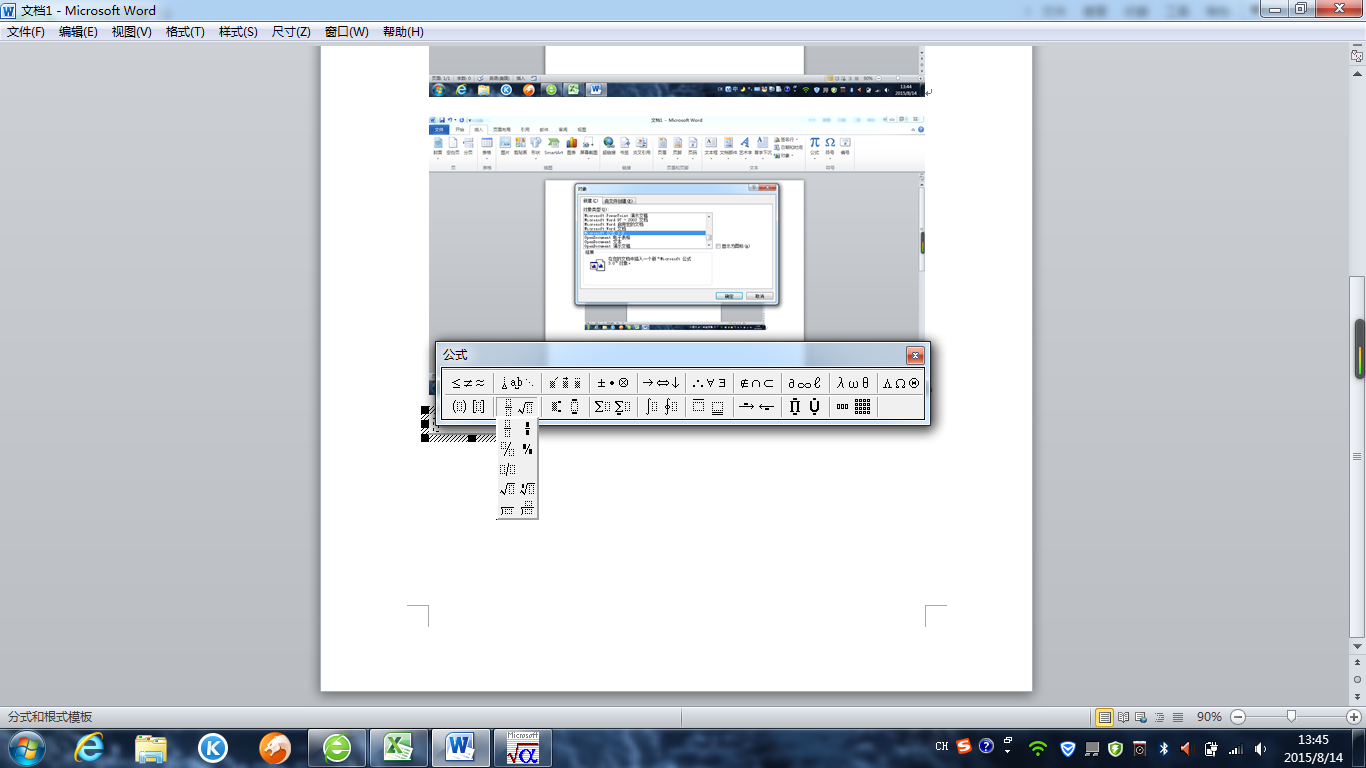
Task: Switch to Web Layout view
Action: (1142, 717)
